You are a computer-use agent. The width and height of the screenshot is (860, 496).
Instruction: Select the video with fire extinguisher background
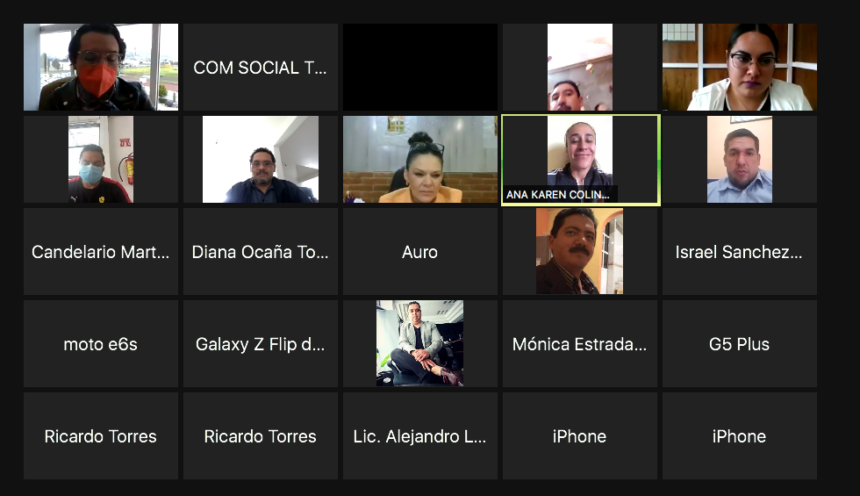[x=101, y=159]
